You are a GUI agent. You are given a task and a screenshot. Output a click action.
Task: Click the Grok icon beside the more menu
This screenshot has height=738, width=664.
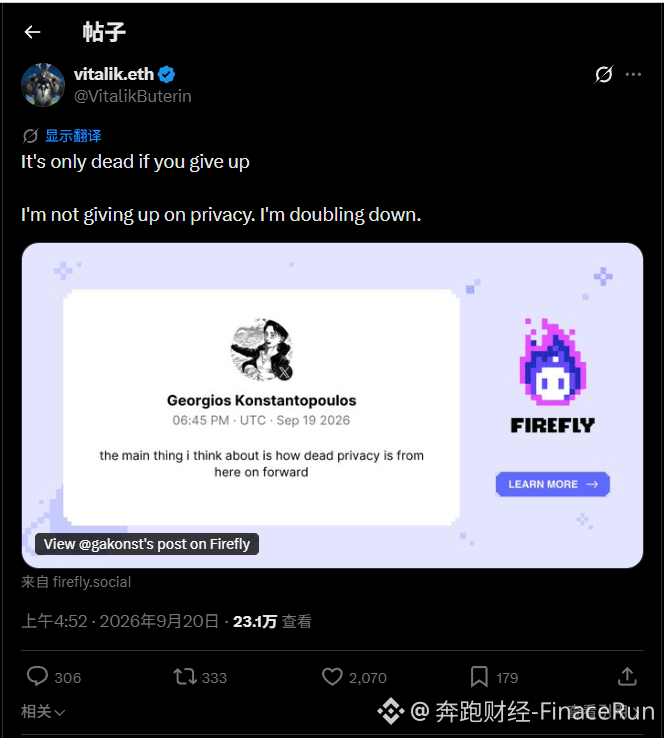coord(604,74)
